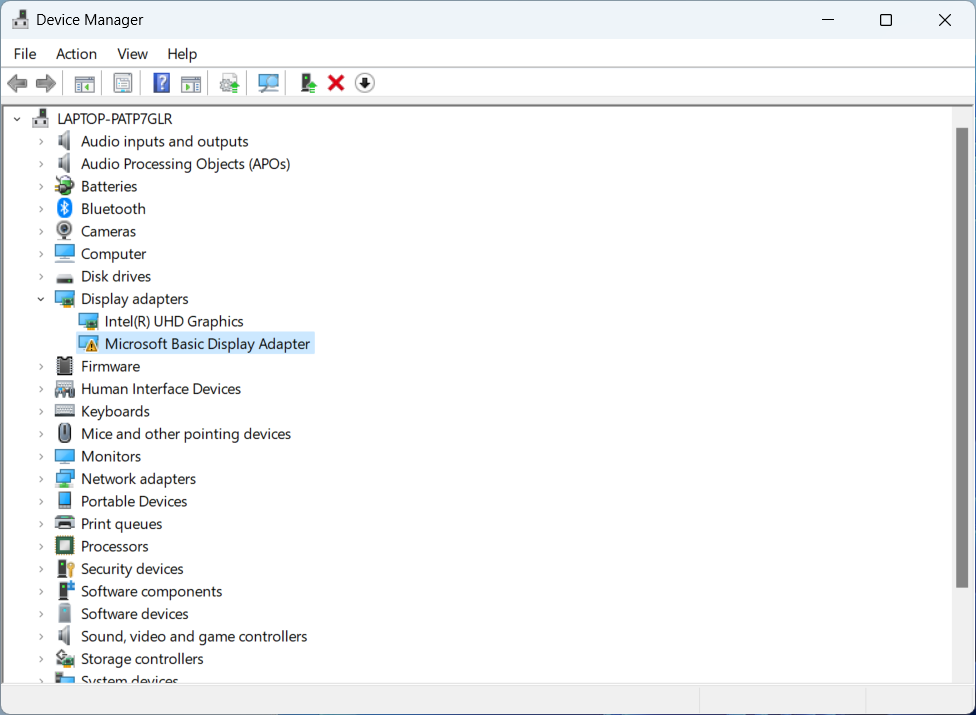This screenshot has height=715, width=976.
Task: Select Sound, video and game controllers
Action: 194,637
